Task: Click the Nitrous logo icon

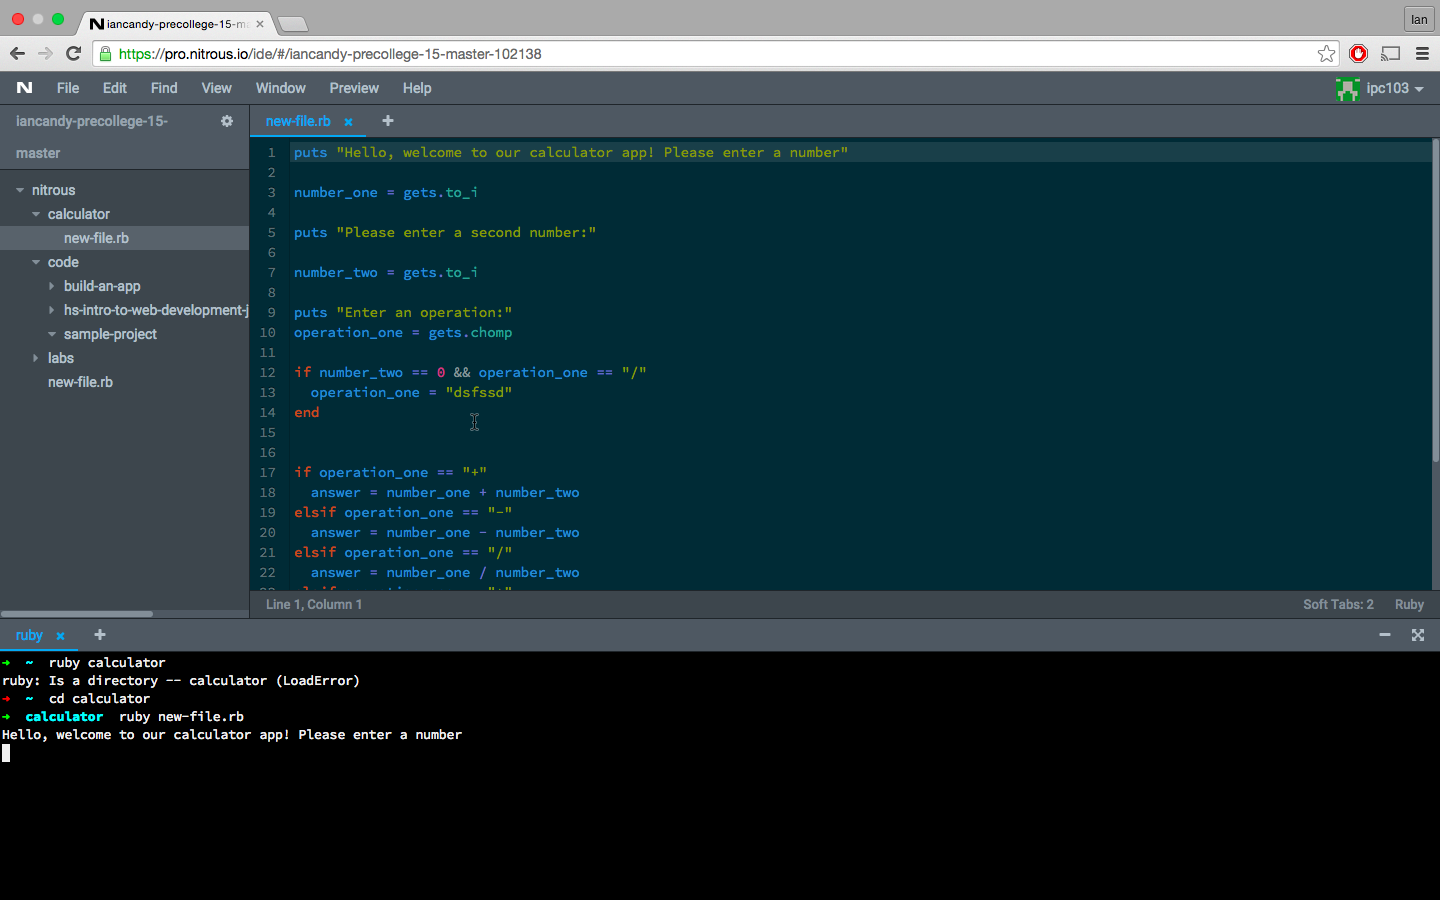Action: [x=25, y=88]
